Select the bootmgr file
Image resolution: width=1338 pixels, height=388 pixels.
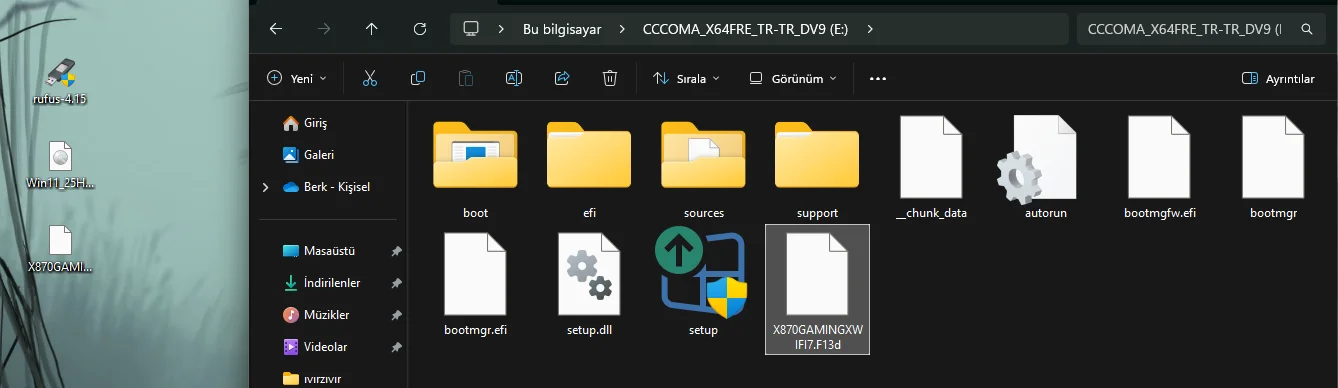(x=1273, y=168)
